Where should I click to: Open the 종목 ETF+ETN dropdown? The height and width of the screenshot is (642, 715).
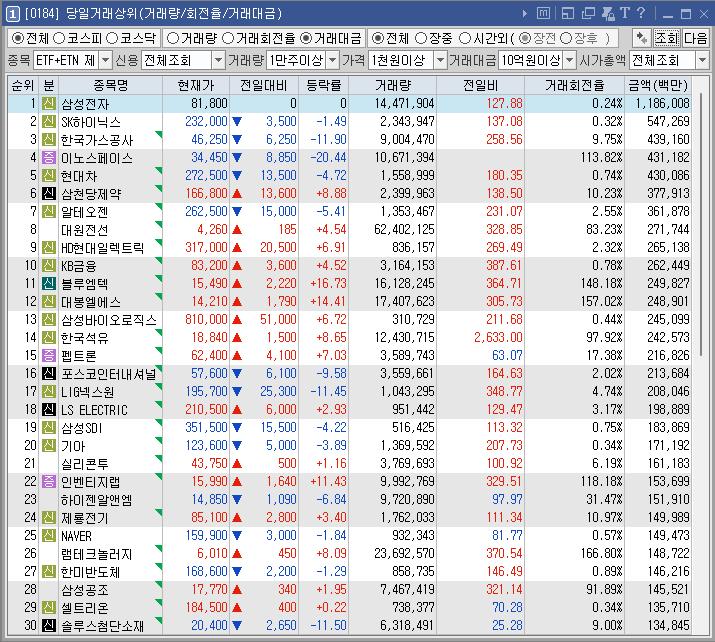(105, 60)
